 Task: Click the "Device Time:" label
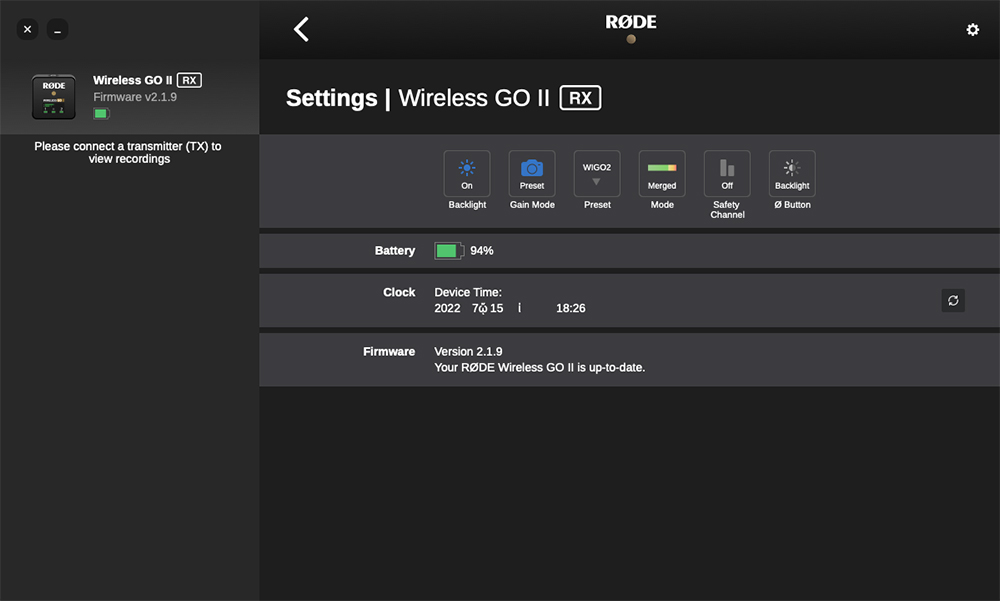point(468,292)
